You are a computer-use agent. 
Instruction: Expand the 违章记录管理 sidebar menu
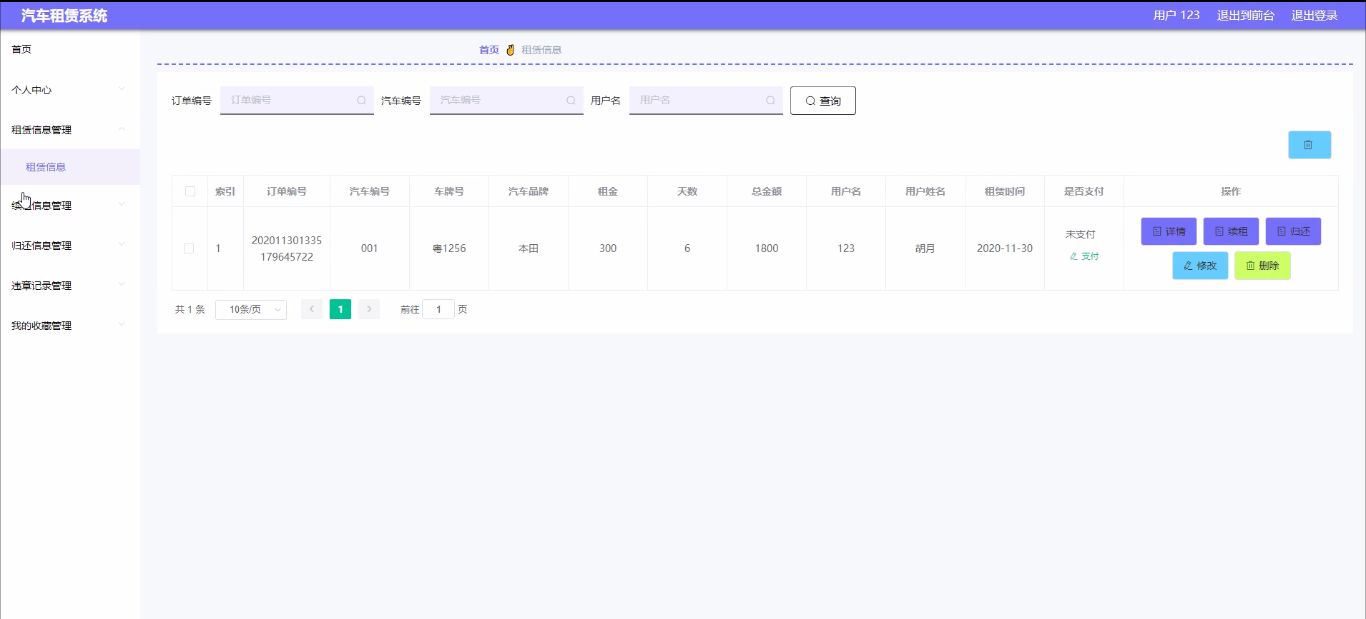pos(69,285)
